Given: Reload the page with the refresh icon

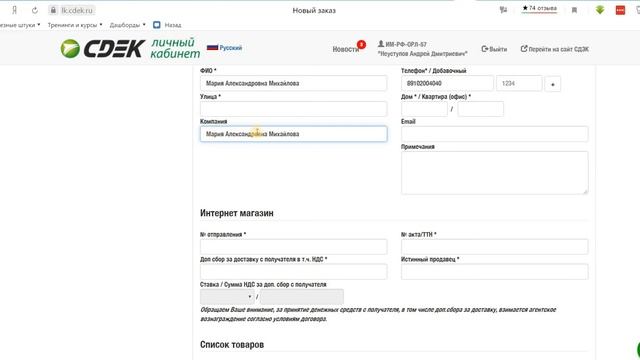Looking at the screenshot, I should click(35, 10).
